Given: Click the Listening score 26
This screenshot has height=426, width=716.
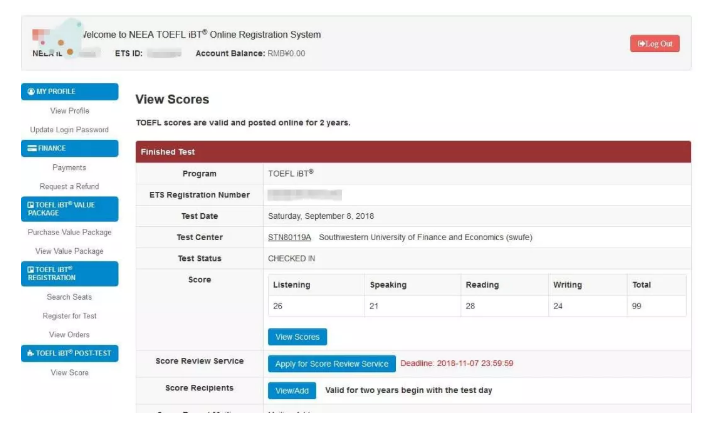Looking at the screenshot, I should (x=278, y=306).
